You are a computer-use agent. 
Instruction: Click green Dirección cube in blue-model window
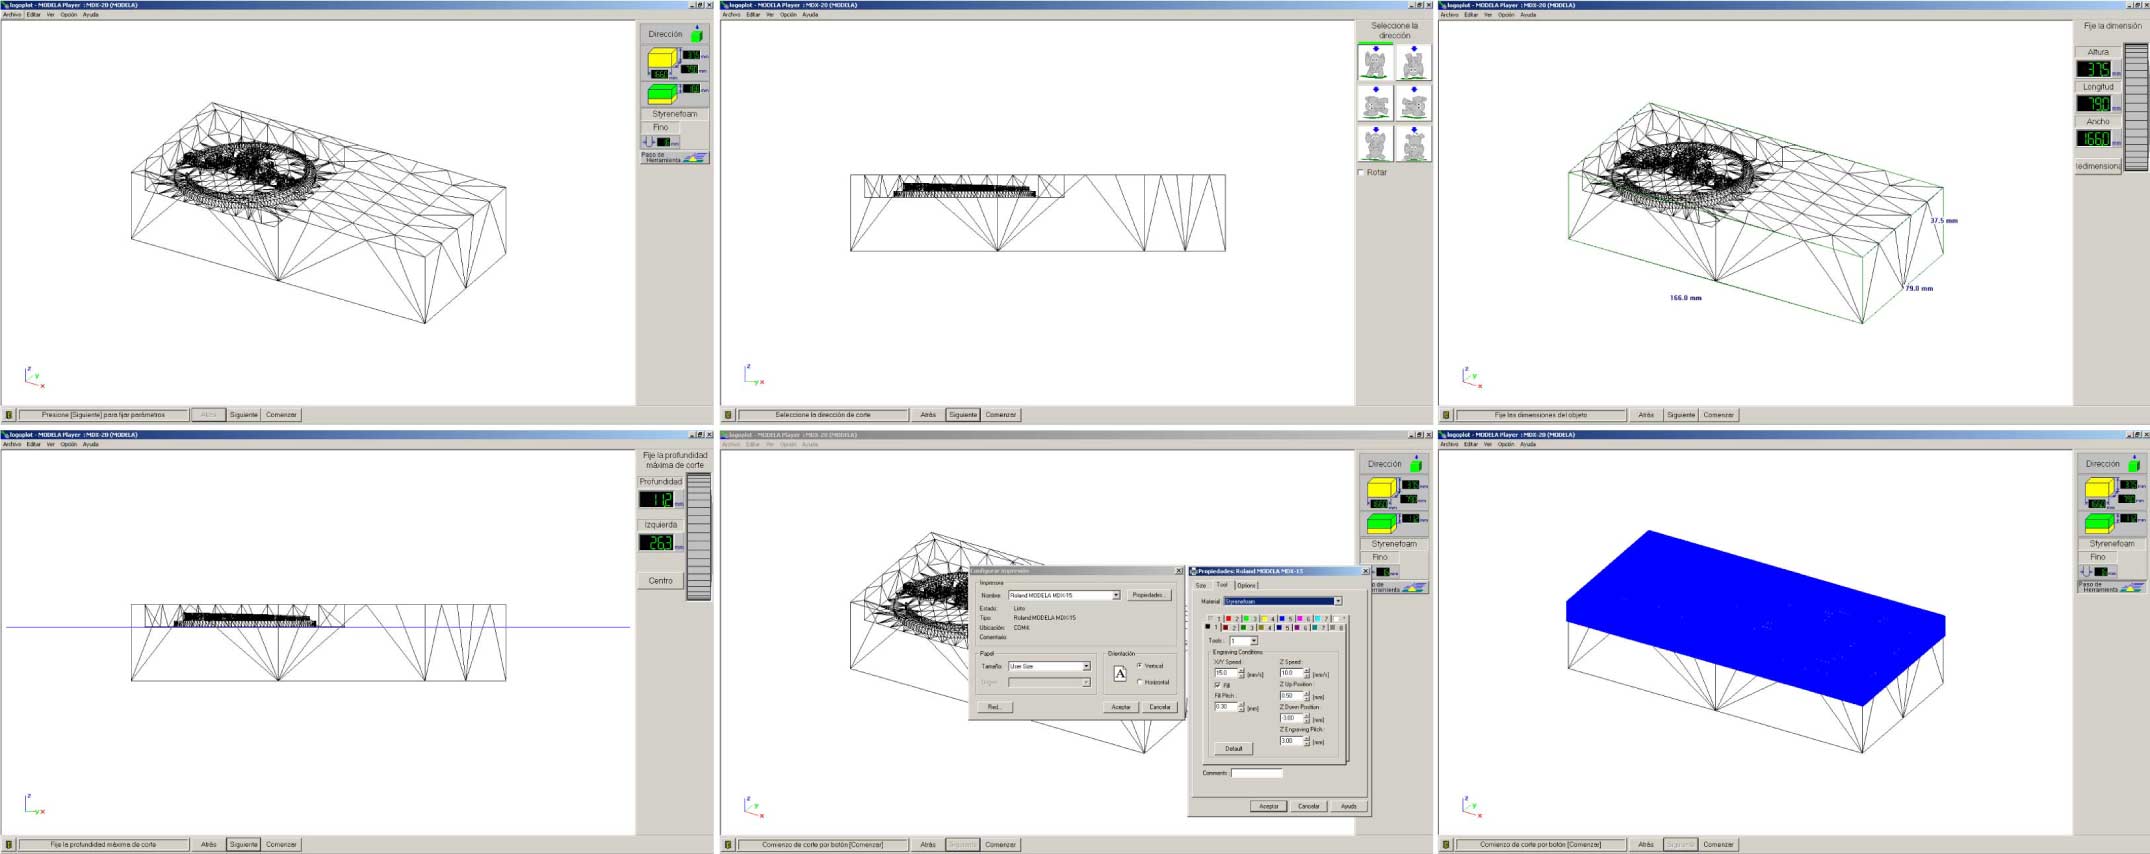pyautogui.click(x=2134, y=465)
